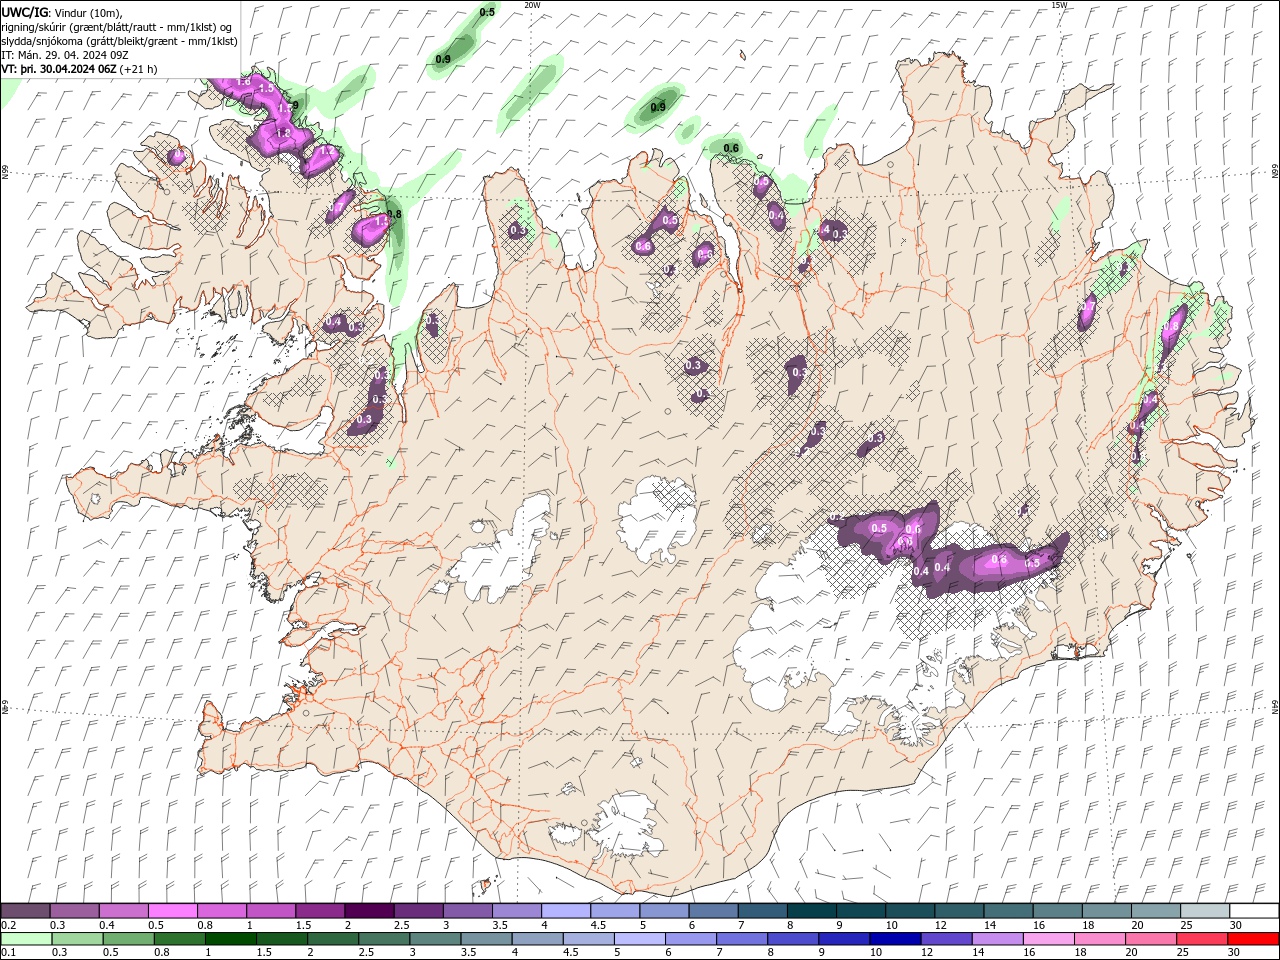Click the 'Vindur (10m)' caption text
Screen dimensions: 1280x960
click(88, 12)
